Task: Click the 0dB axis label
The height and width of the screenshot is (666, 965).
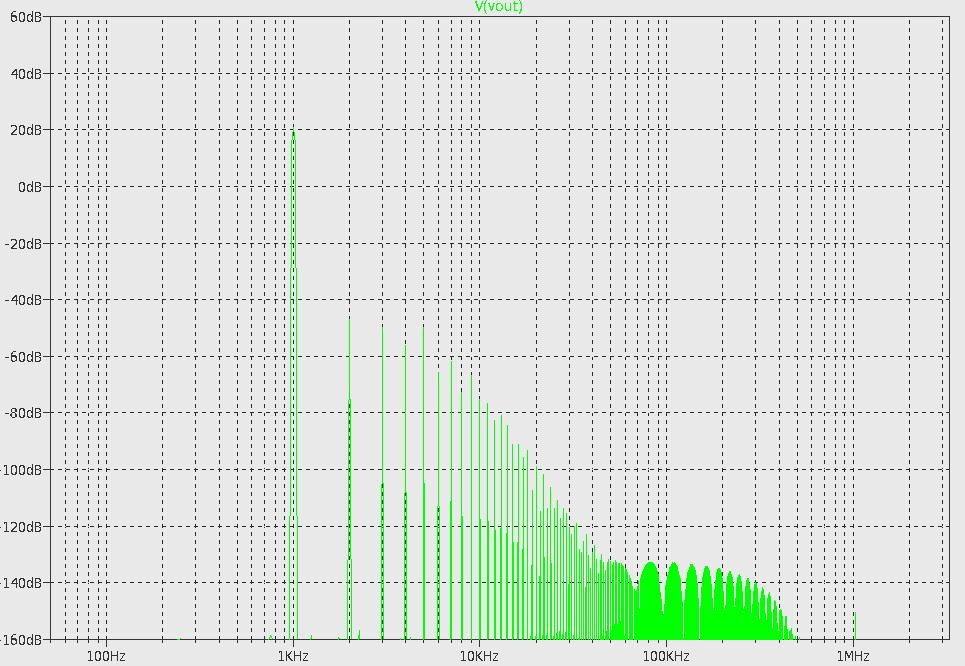Action: click(30, 187)
